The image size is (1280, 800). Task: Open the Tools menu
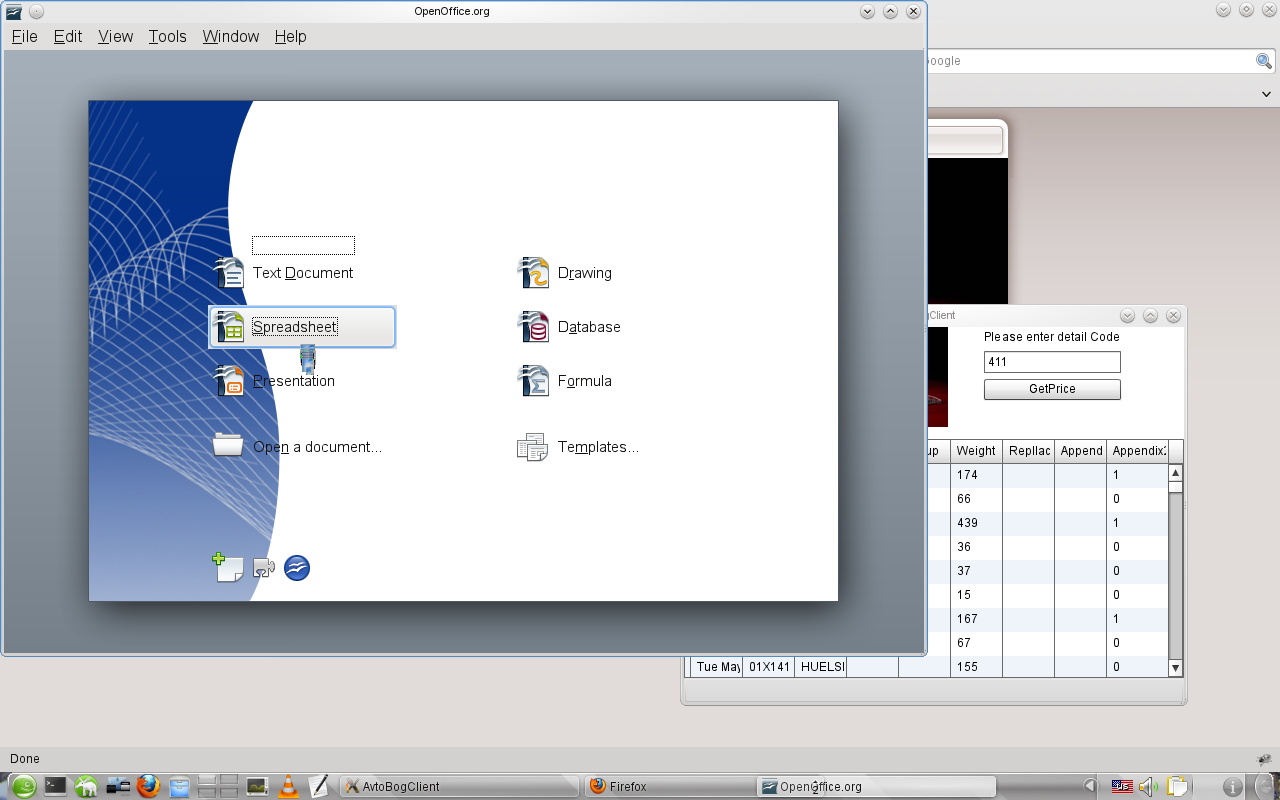(x=167, y=36)
